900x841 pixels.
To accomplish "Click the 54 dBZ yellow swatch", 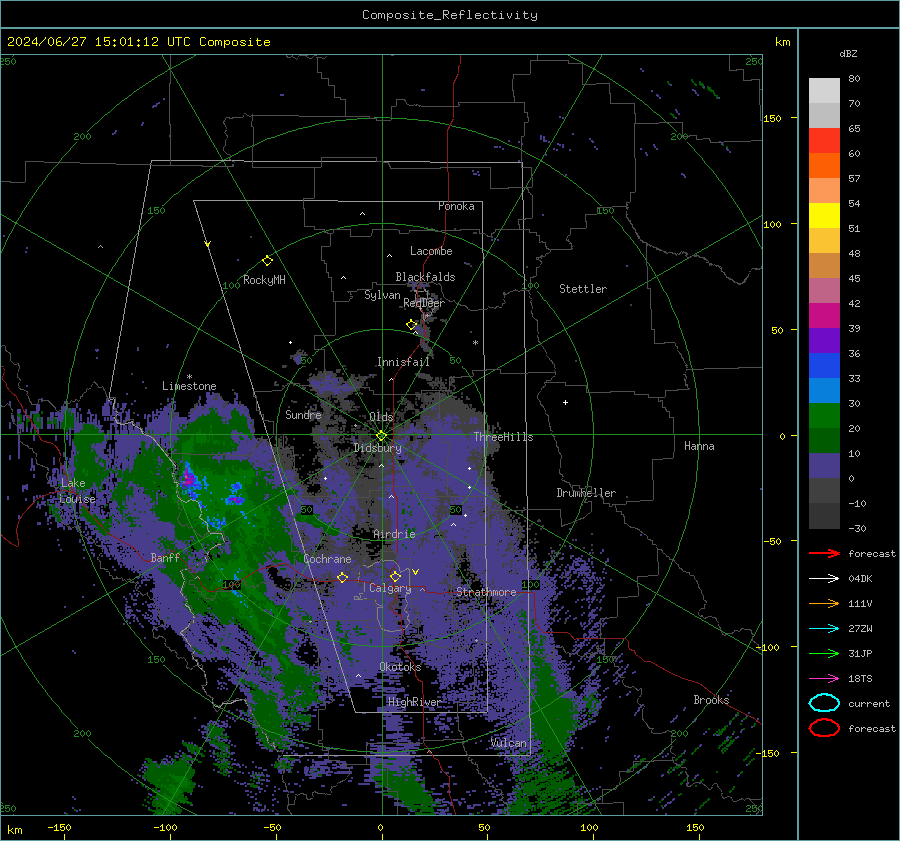I will coord(824,215).
